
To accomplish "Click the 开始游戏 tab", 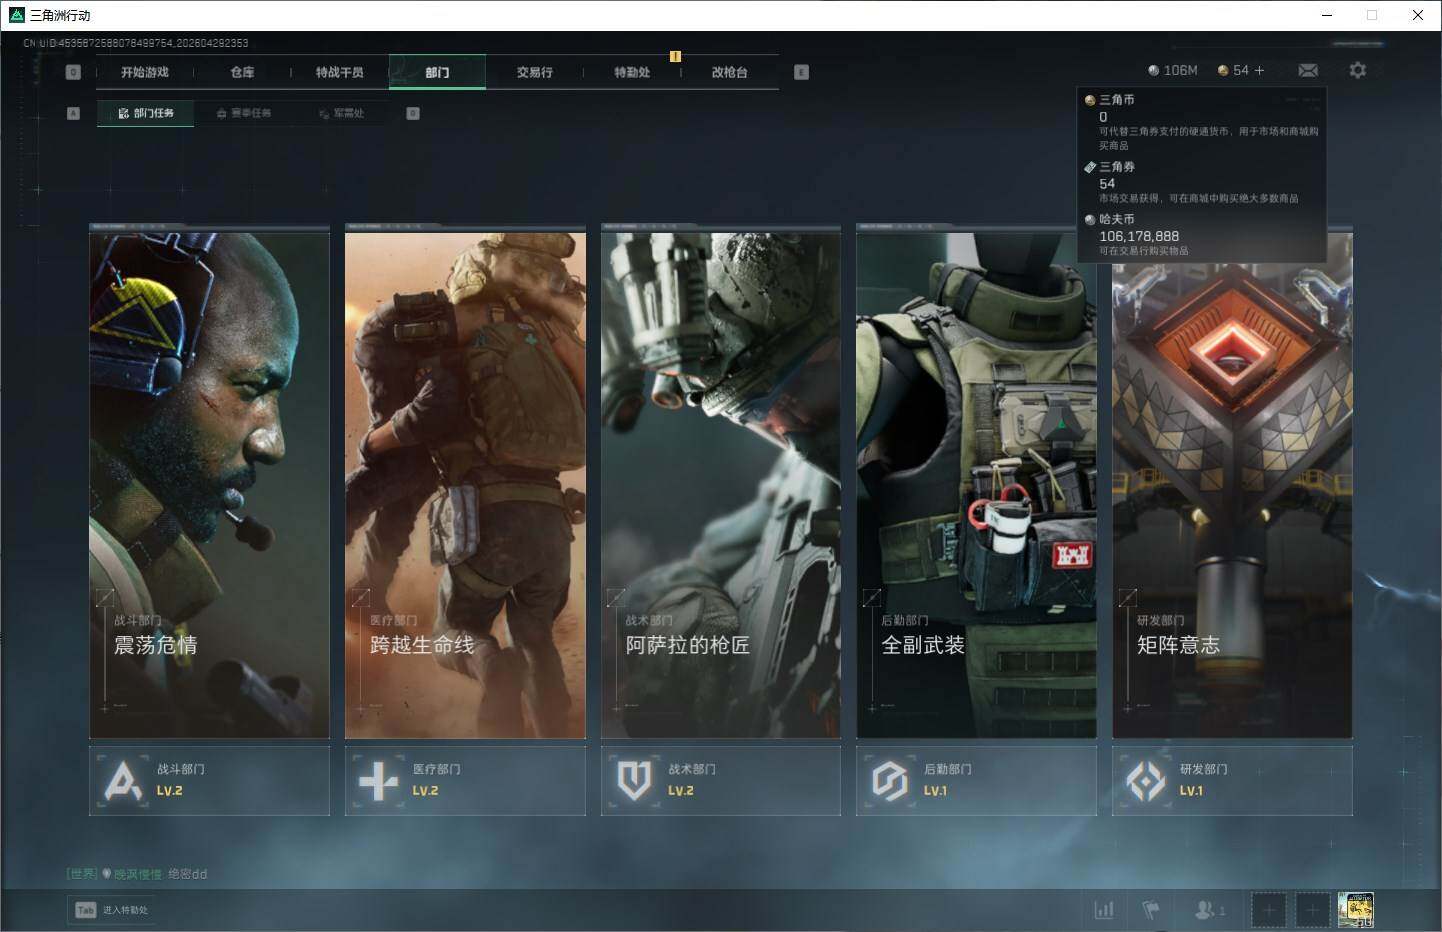I will [145, 72].
